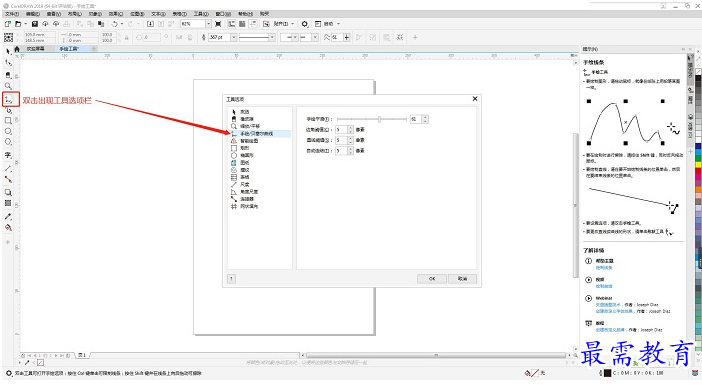Open the outline width dropdown

coord(233,38)
